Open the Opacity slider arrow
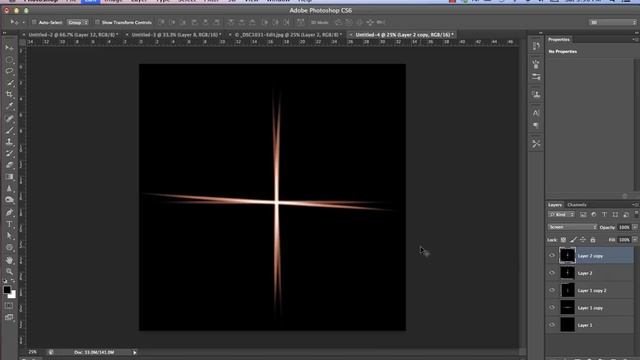 tap(635, 227)
